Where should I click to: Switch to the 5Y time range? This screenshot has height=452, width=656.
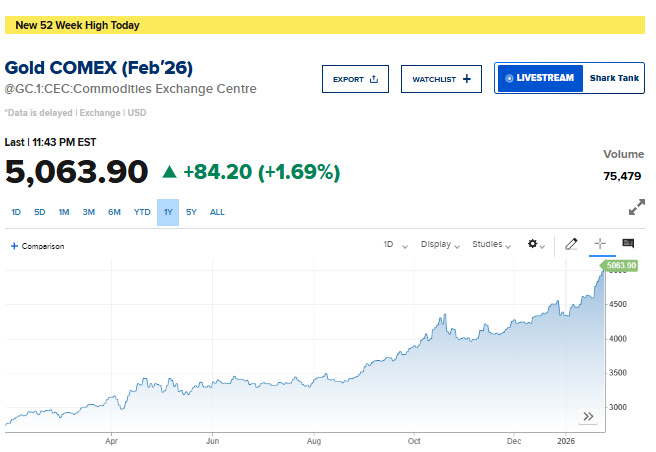point(191,212)
